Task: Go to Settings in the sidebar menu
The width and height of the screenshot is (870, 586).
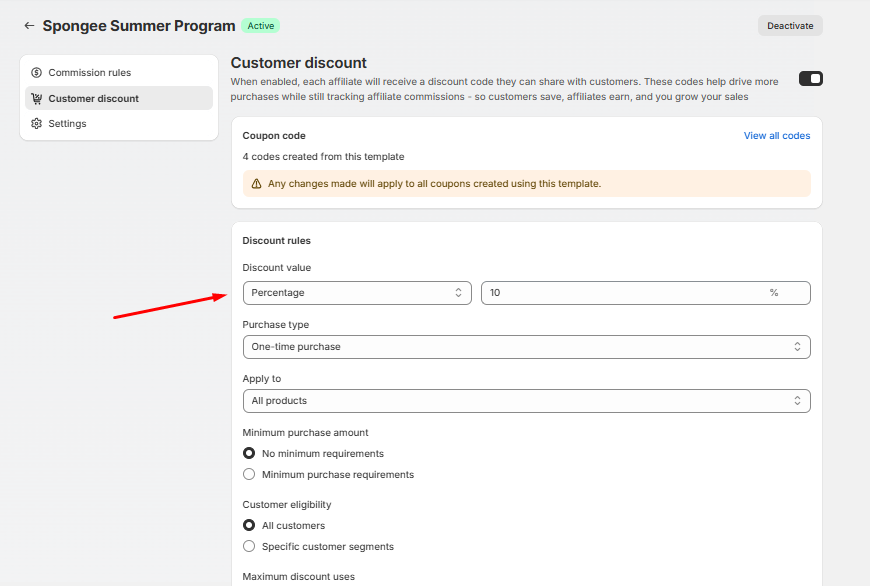Action: click(67, 124)
